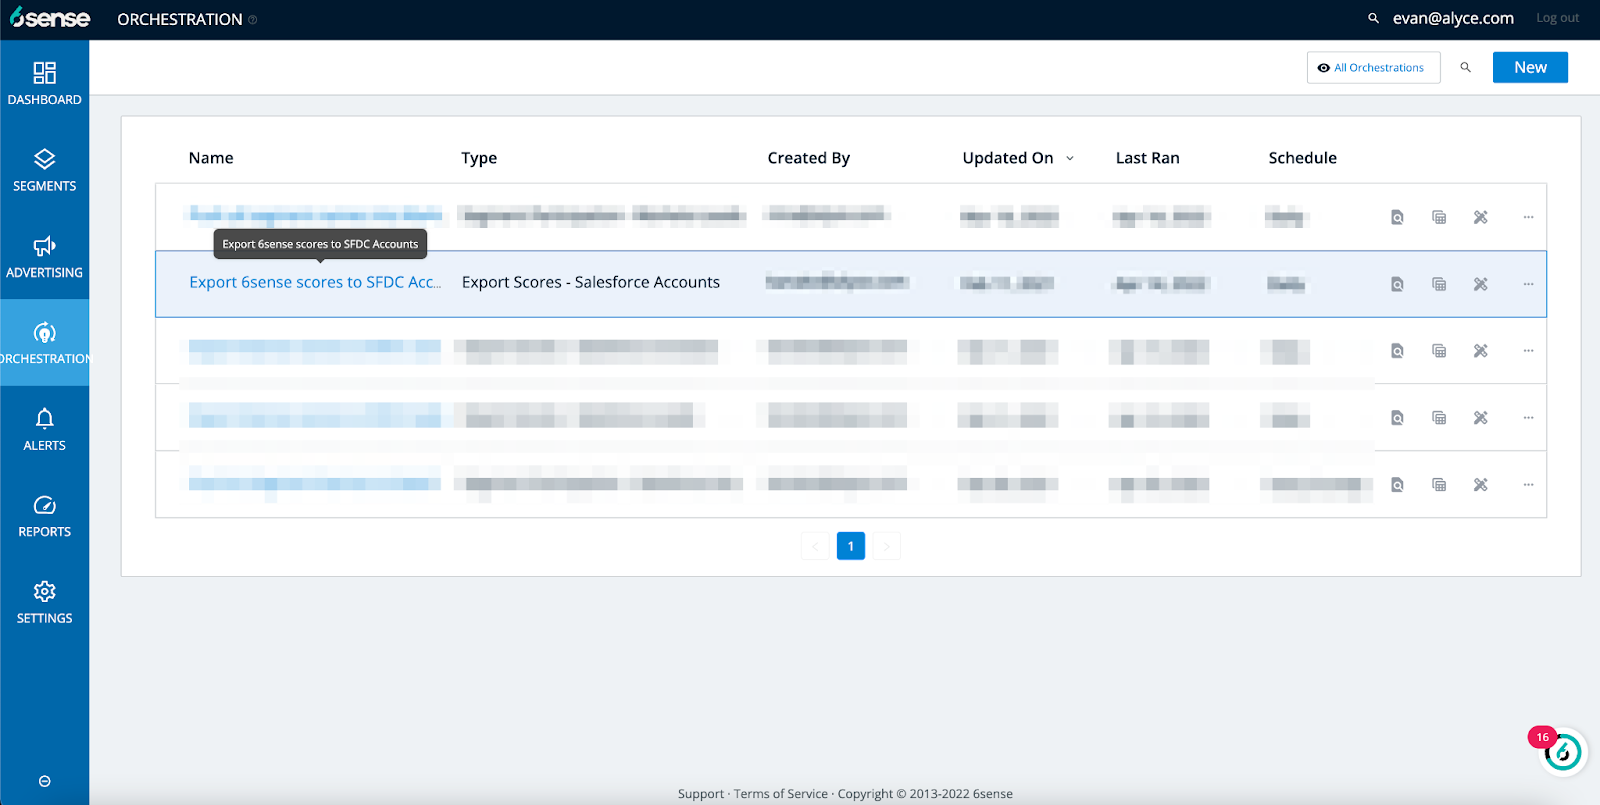Open the 6sense chat widget with 16 badge

click(x=1562, y=752)
